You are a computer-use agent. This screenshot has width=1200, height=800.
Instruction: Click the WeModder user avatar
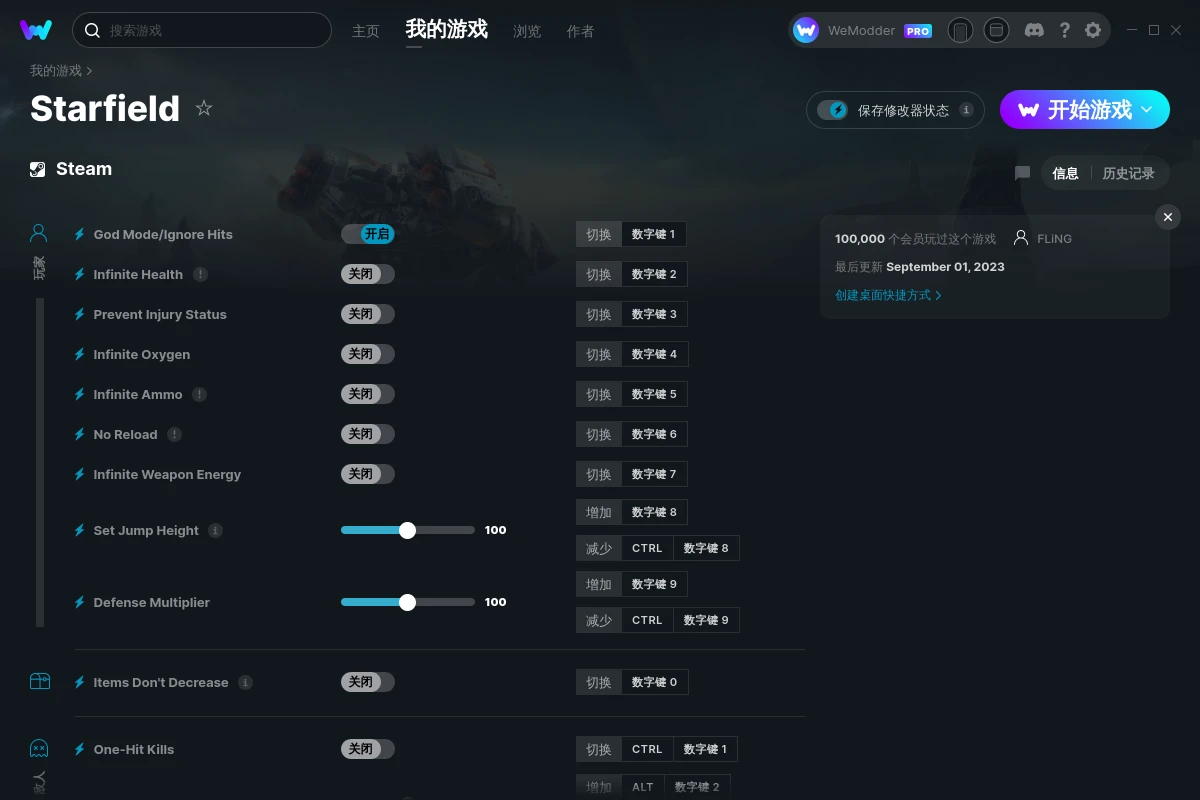tap(806, 30)
